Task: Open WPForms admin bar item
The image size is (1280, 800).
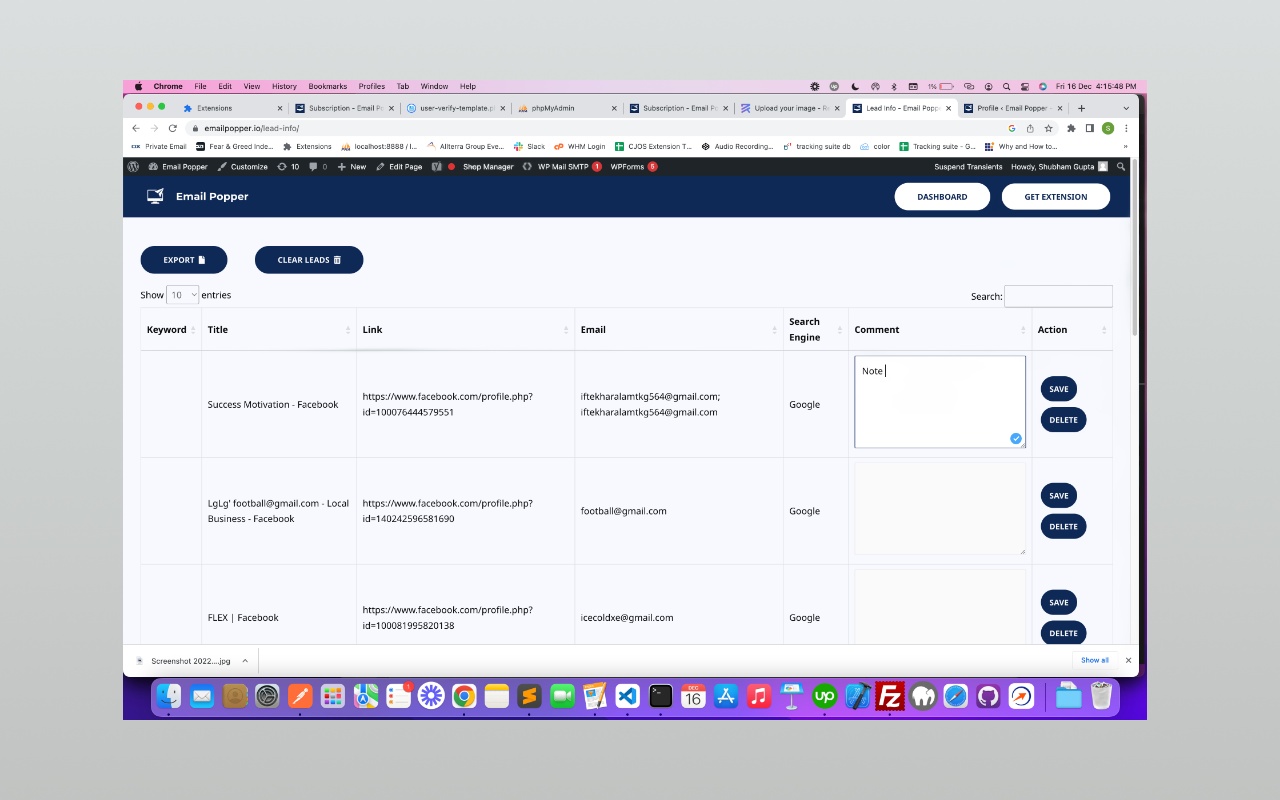Action: 634,167
